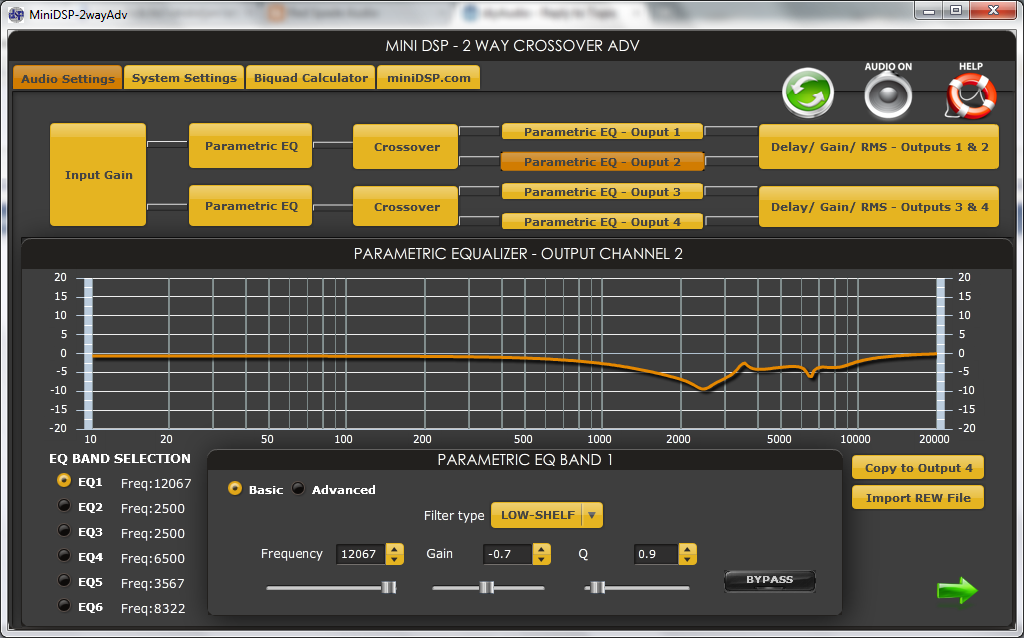Decrease Frequency with the down stepper arrow
The image size is (1024, 638).
pyautogui.click(x=394, y=560)
